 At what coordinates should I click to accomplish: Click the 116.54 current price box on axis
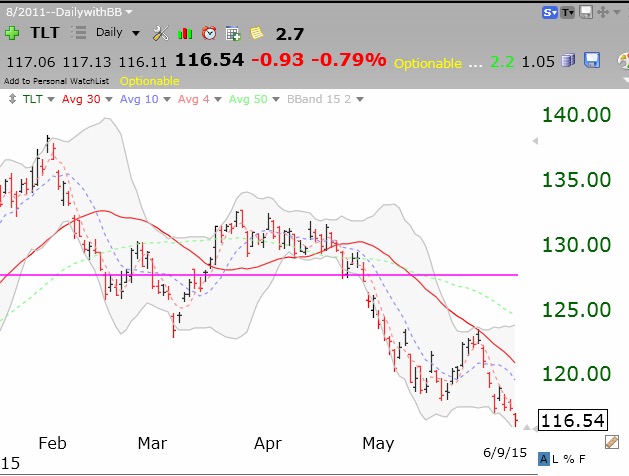click(573, 420)
